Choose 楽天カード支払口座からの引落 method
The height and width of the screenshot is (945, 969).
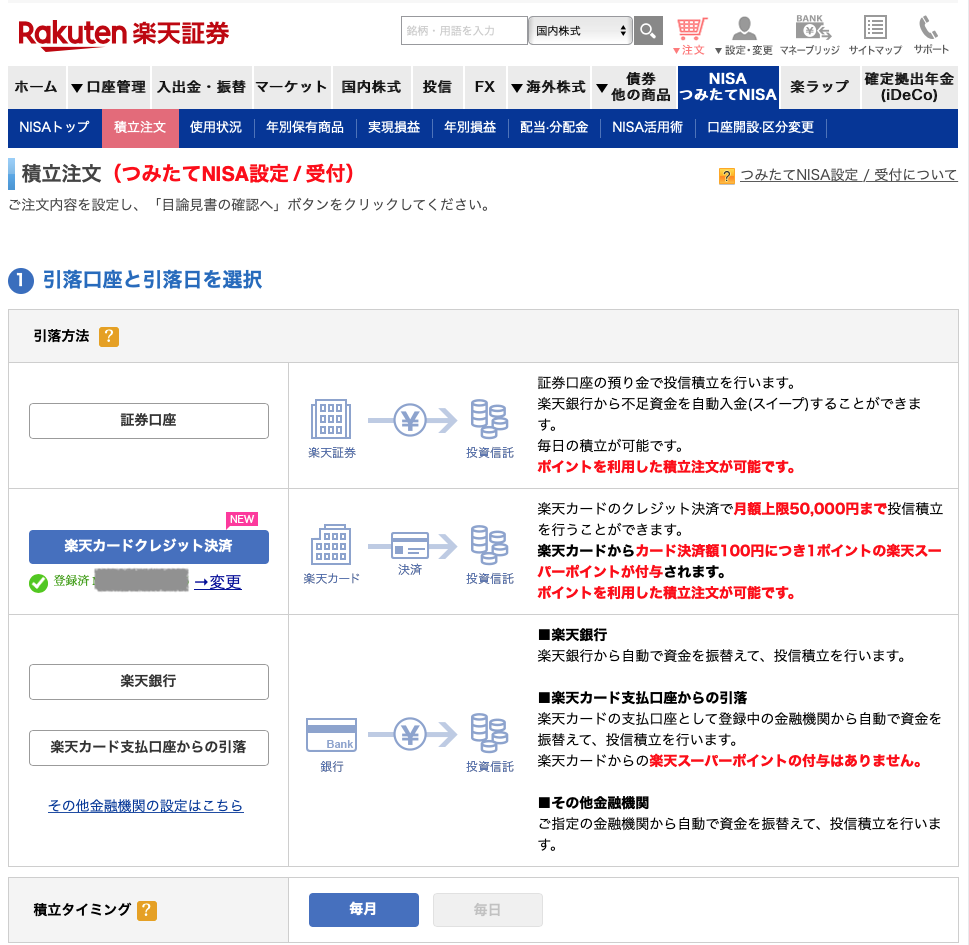tap(149, 748)
